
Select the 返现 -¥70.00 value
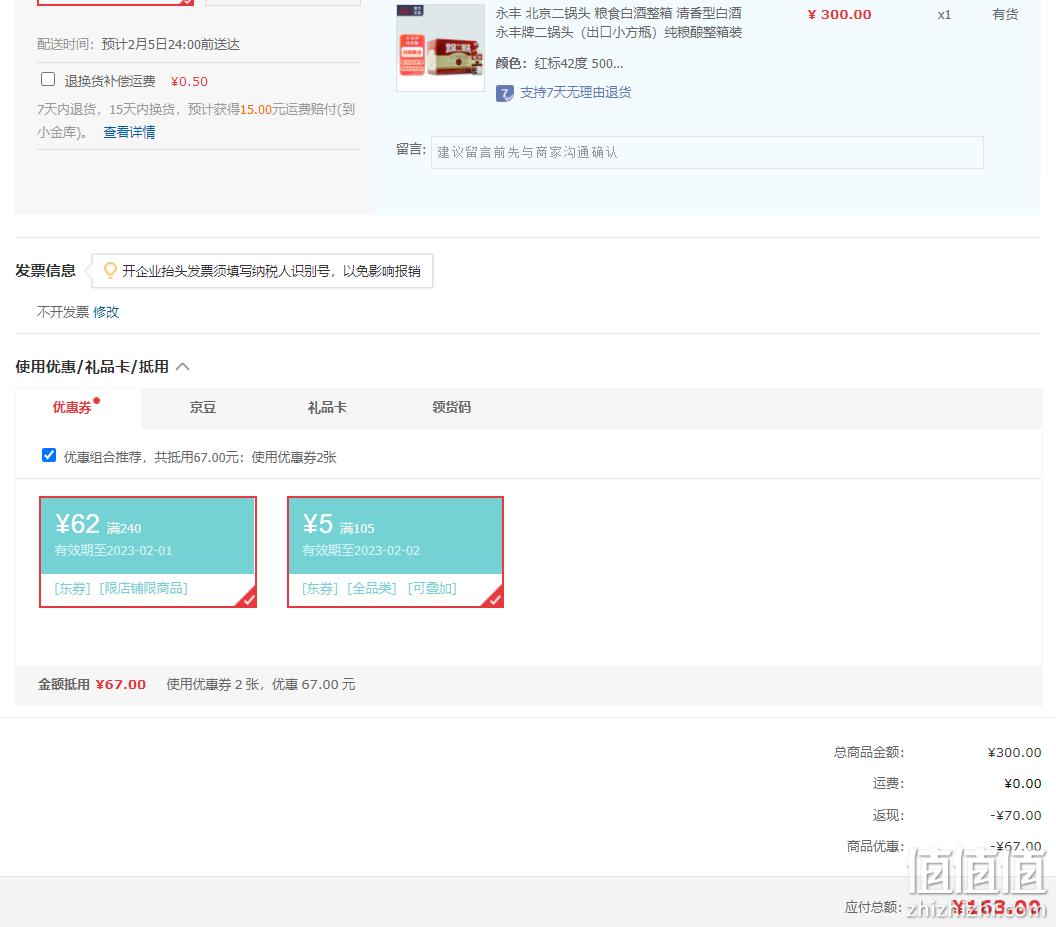(1016, 815)
